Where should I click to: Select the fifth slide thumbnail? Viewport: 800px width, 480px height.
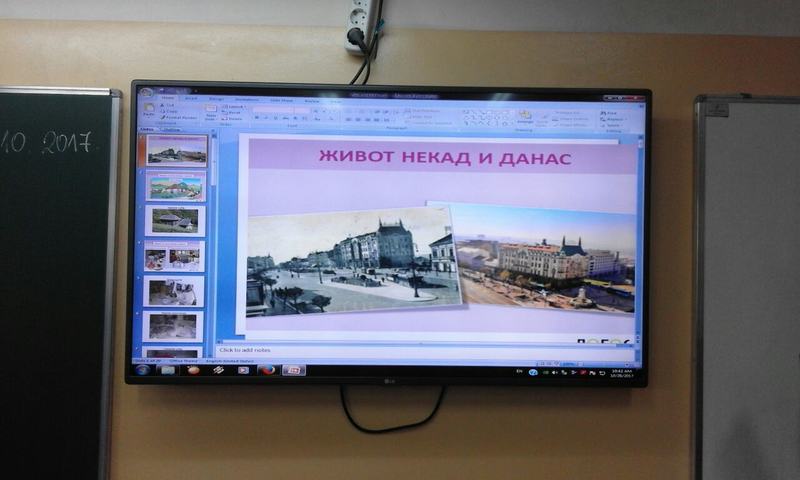(173, 291)
